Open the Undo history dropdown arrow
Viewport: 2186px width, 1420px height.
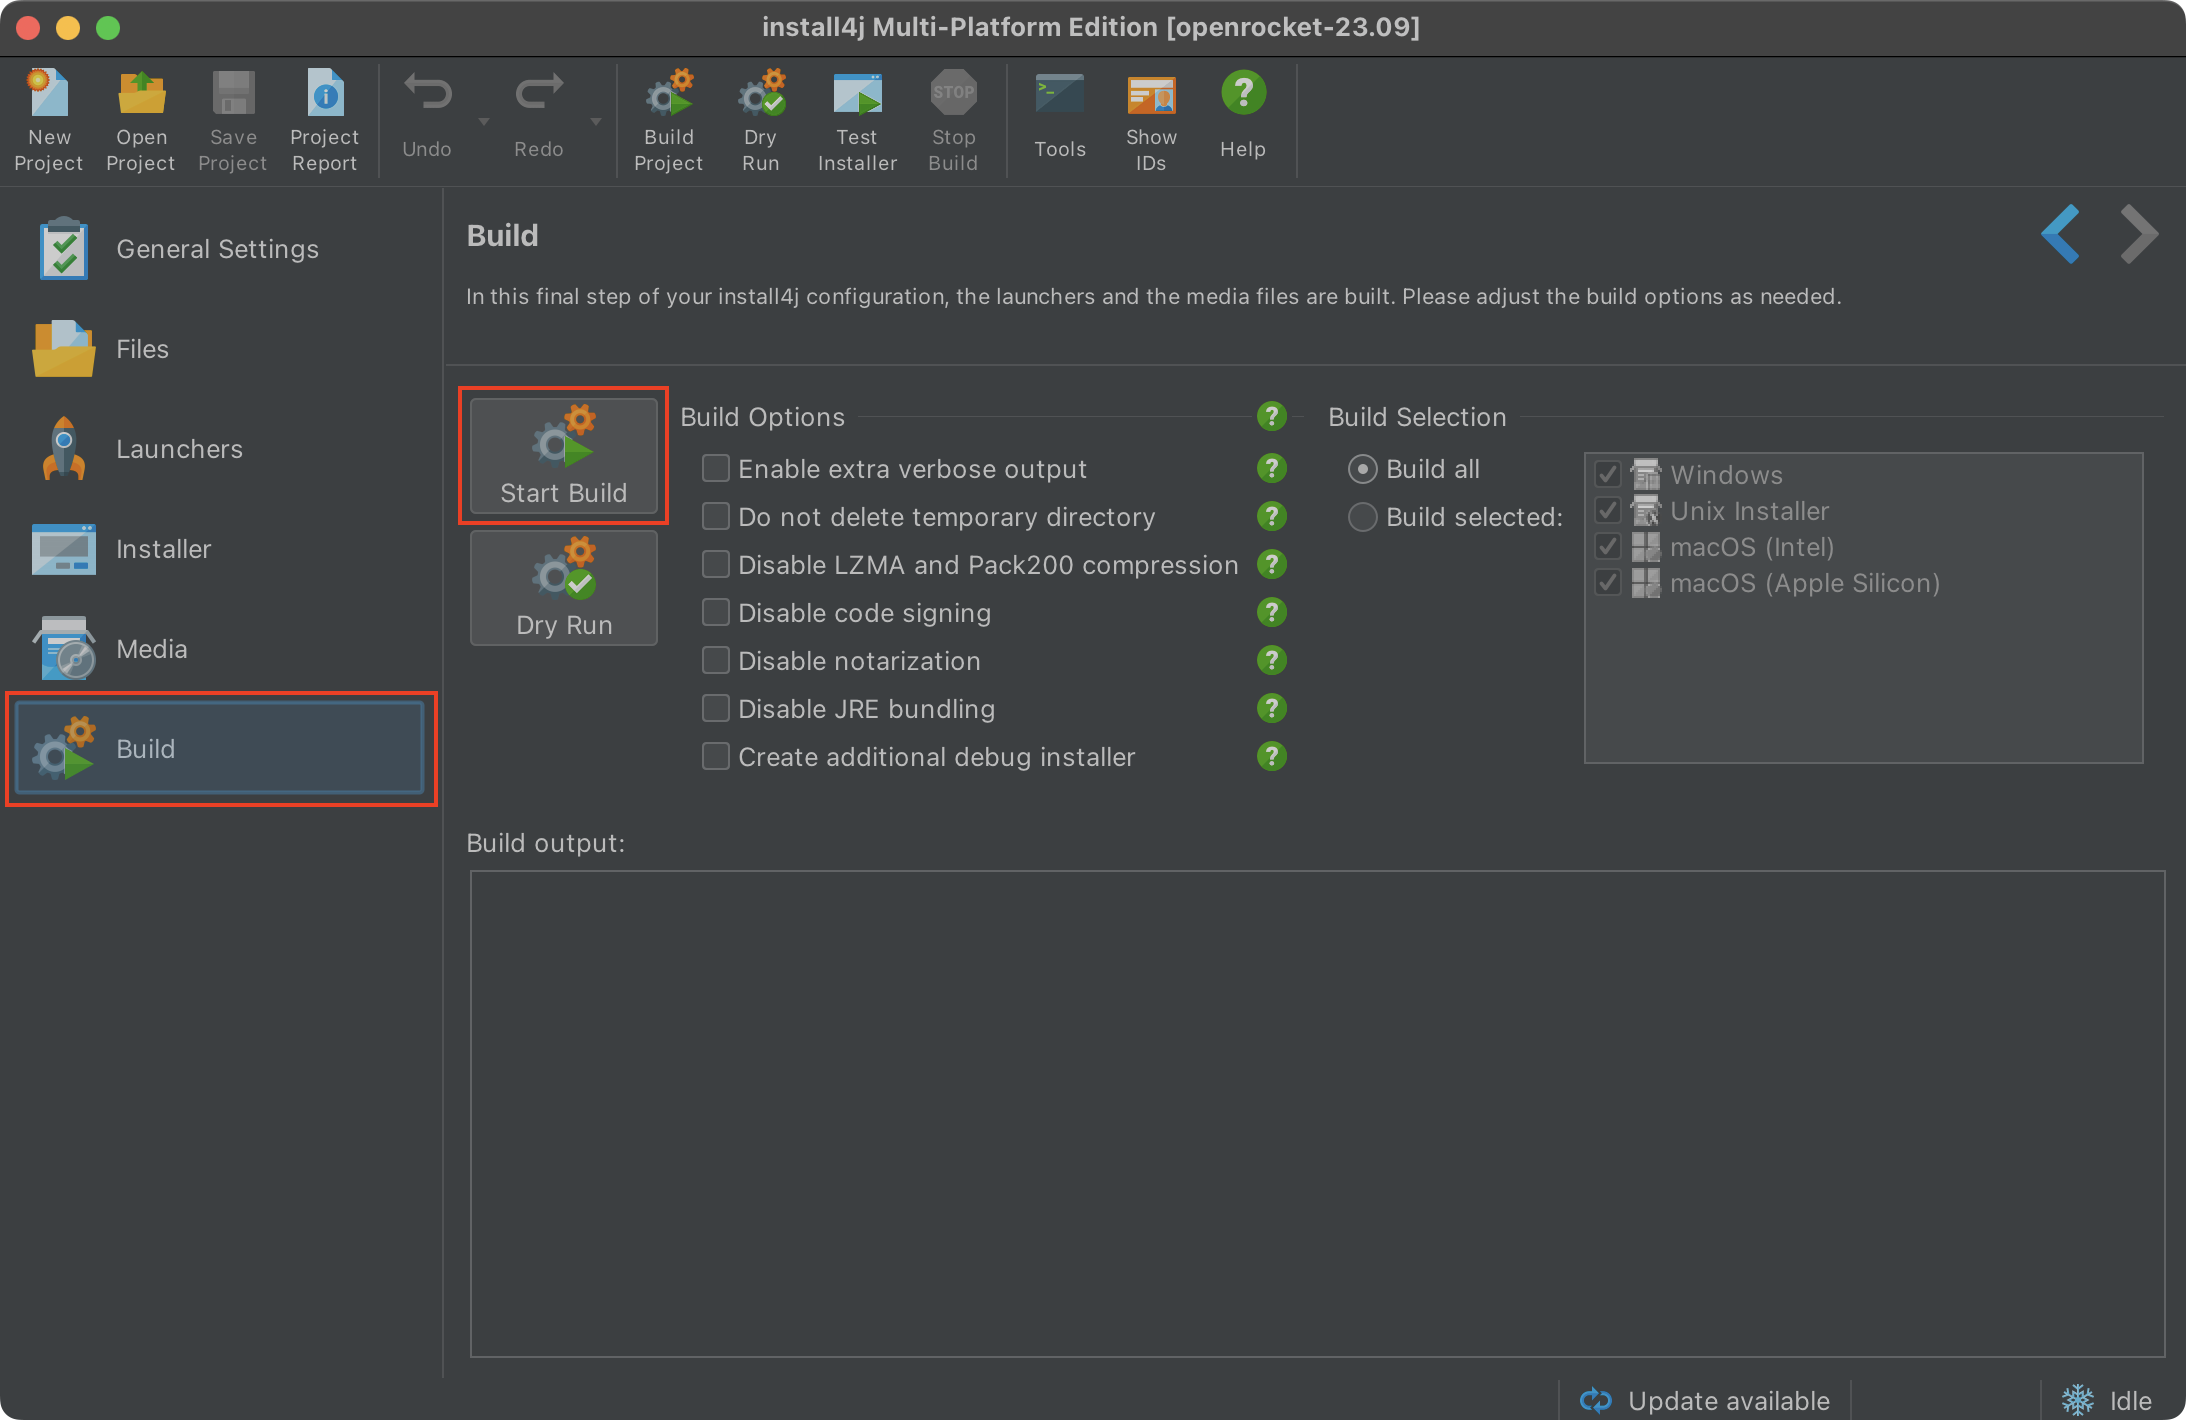(x=484, y=122)
